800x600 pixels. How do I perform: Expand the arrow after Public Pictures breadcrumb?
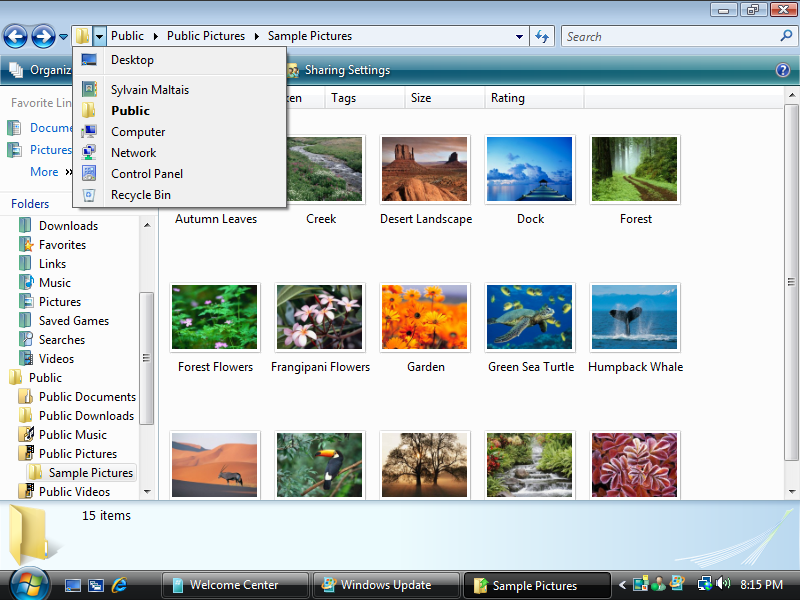pos(257,37)
